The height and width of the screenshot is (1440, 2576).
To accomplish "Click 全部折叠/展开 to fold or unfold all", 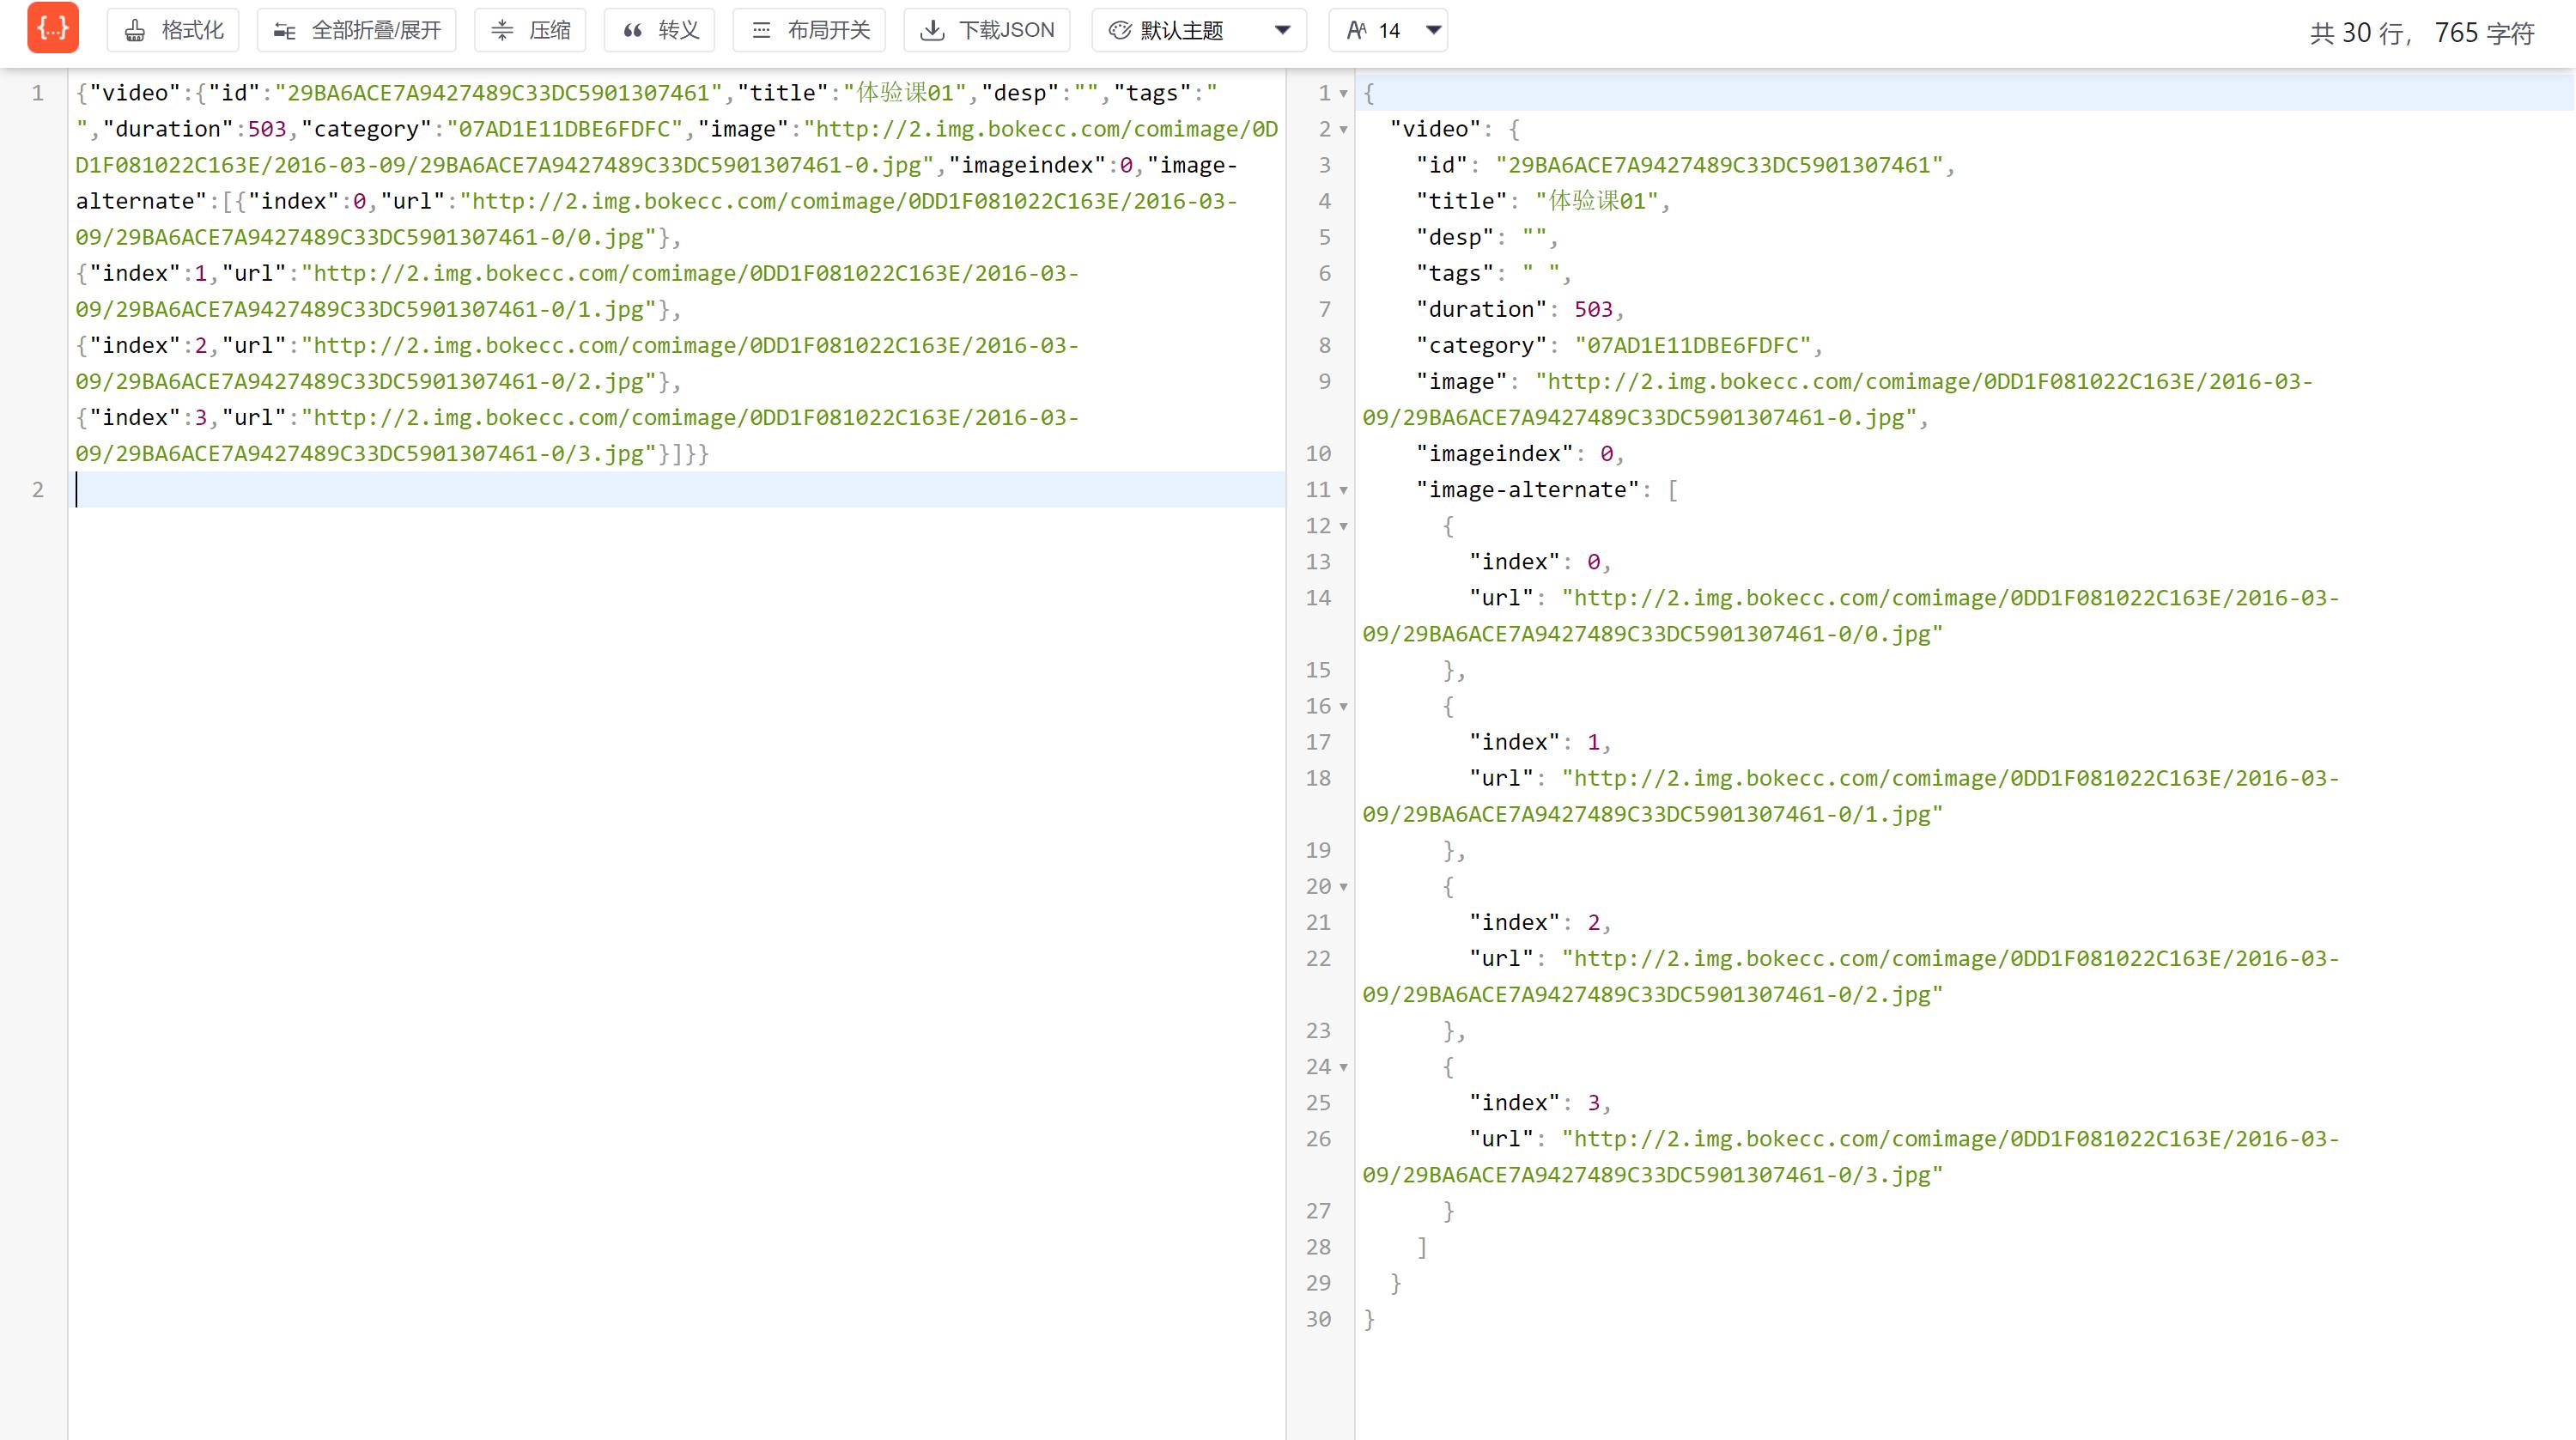I will pos(357,30).
